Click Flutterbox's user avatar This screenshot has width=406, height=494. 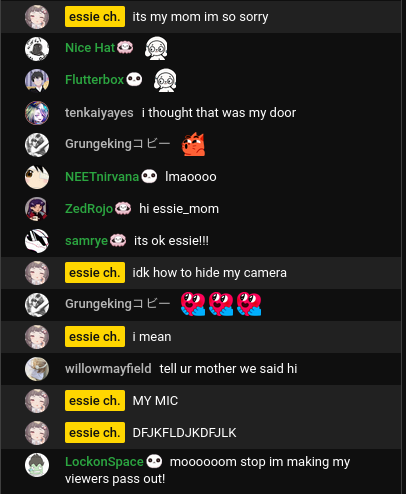(x=37, y=81)
